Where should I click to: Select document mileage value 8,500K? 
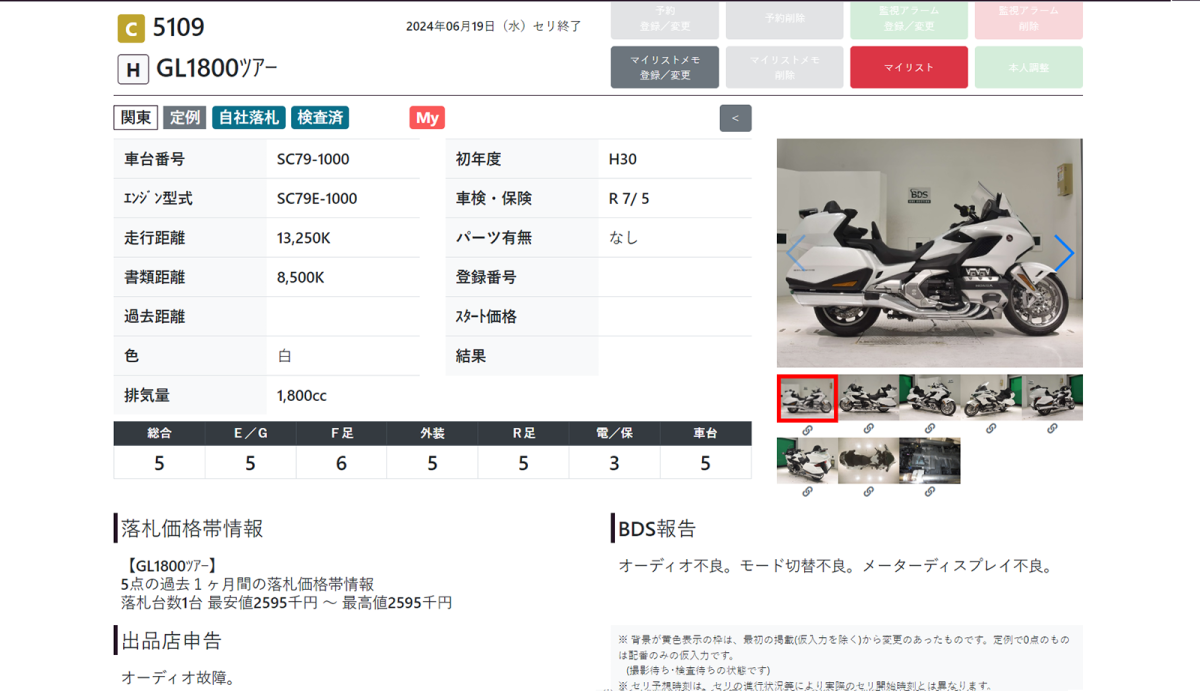click(301, 277)
